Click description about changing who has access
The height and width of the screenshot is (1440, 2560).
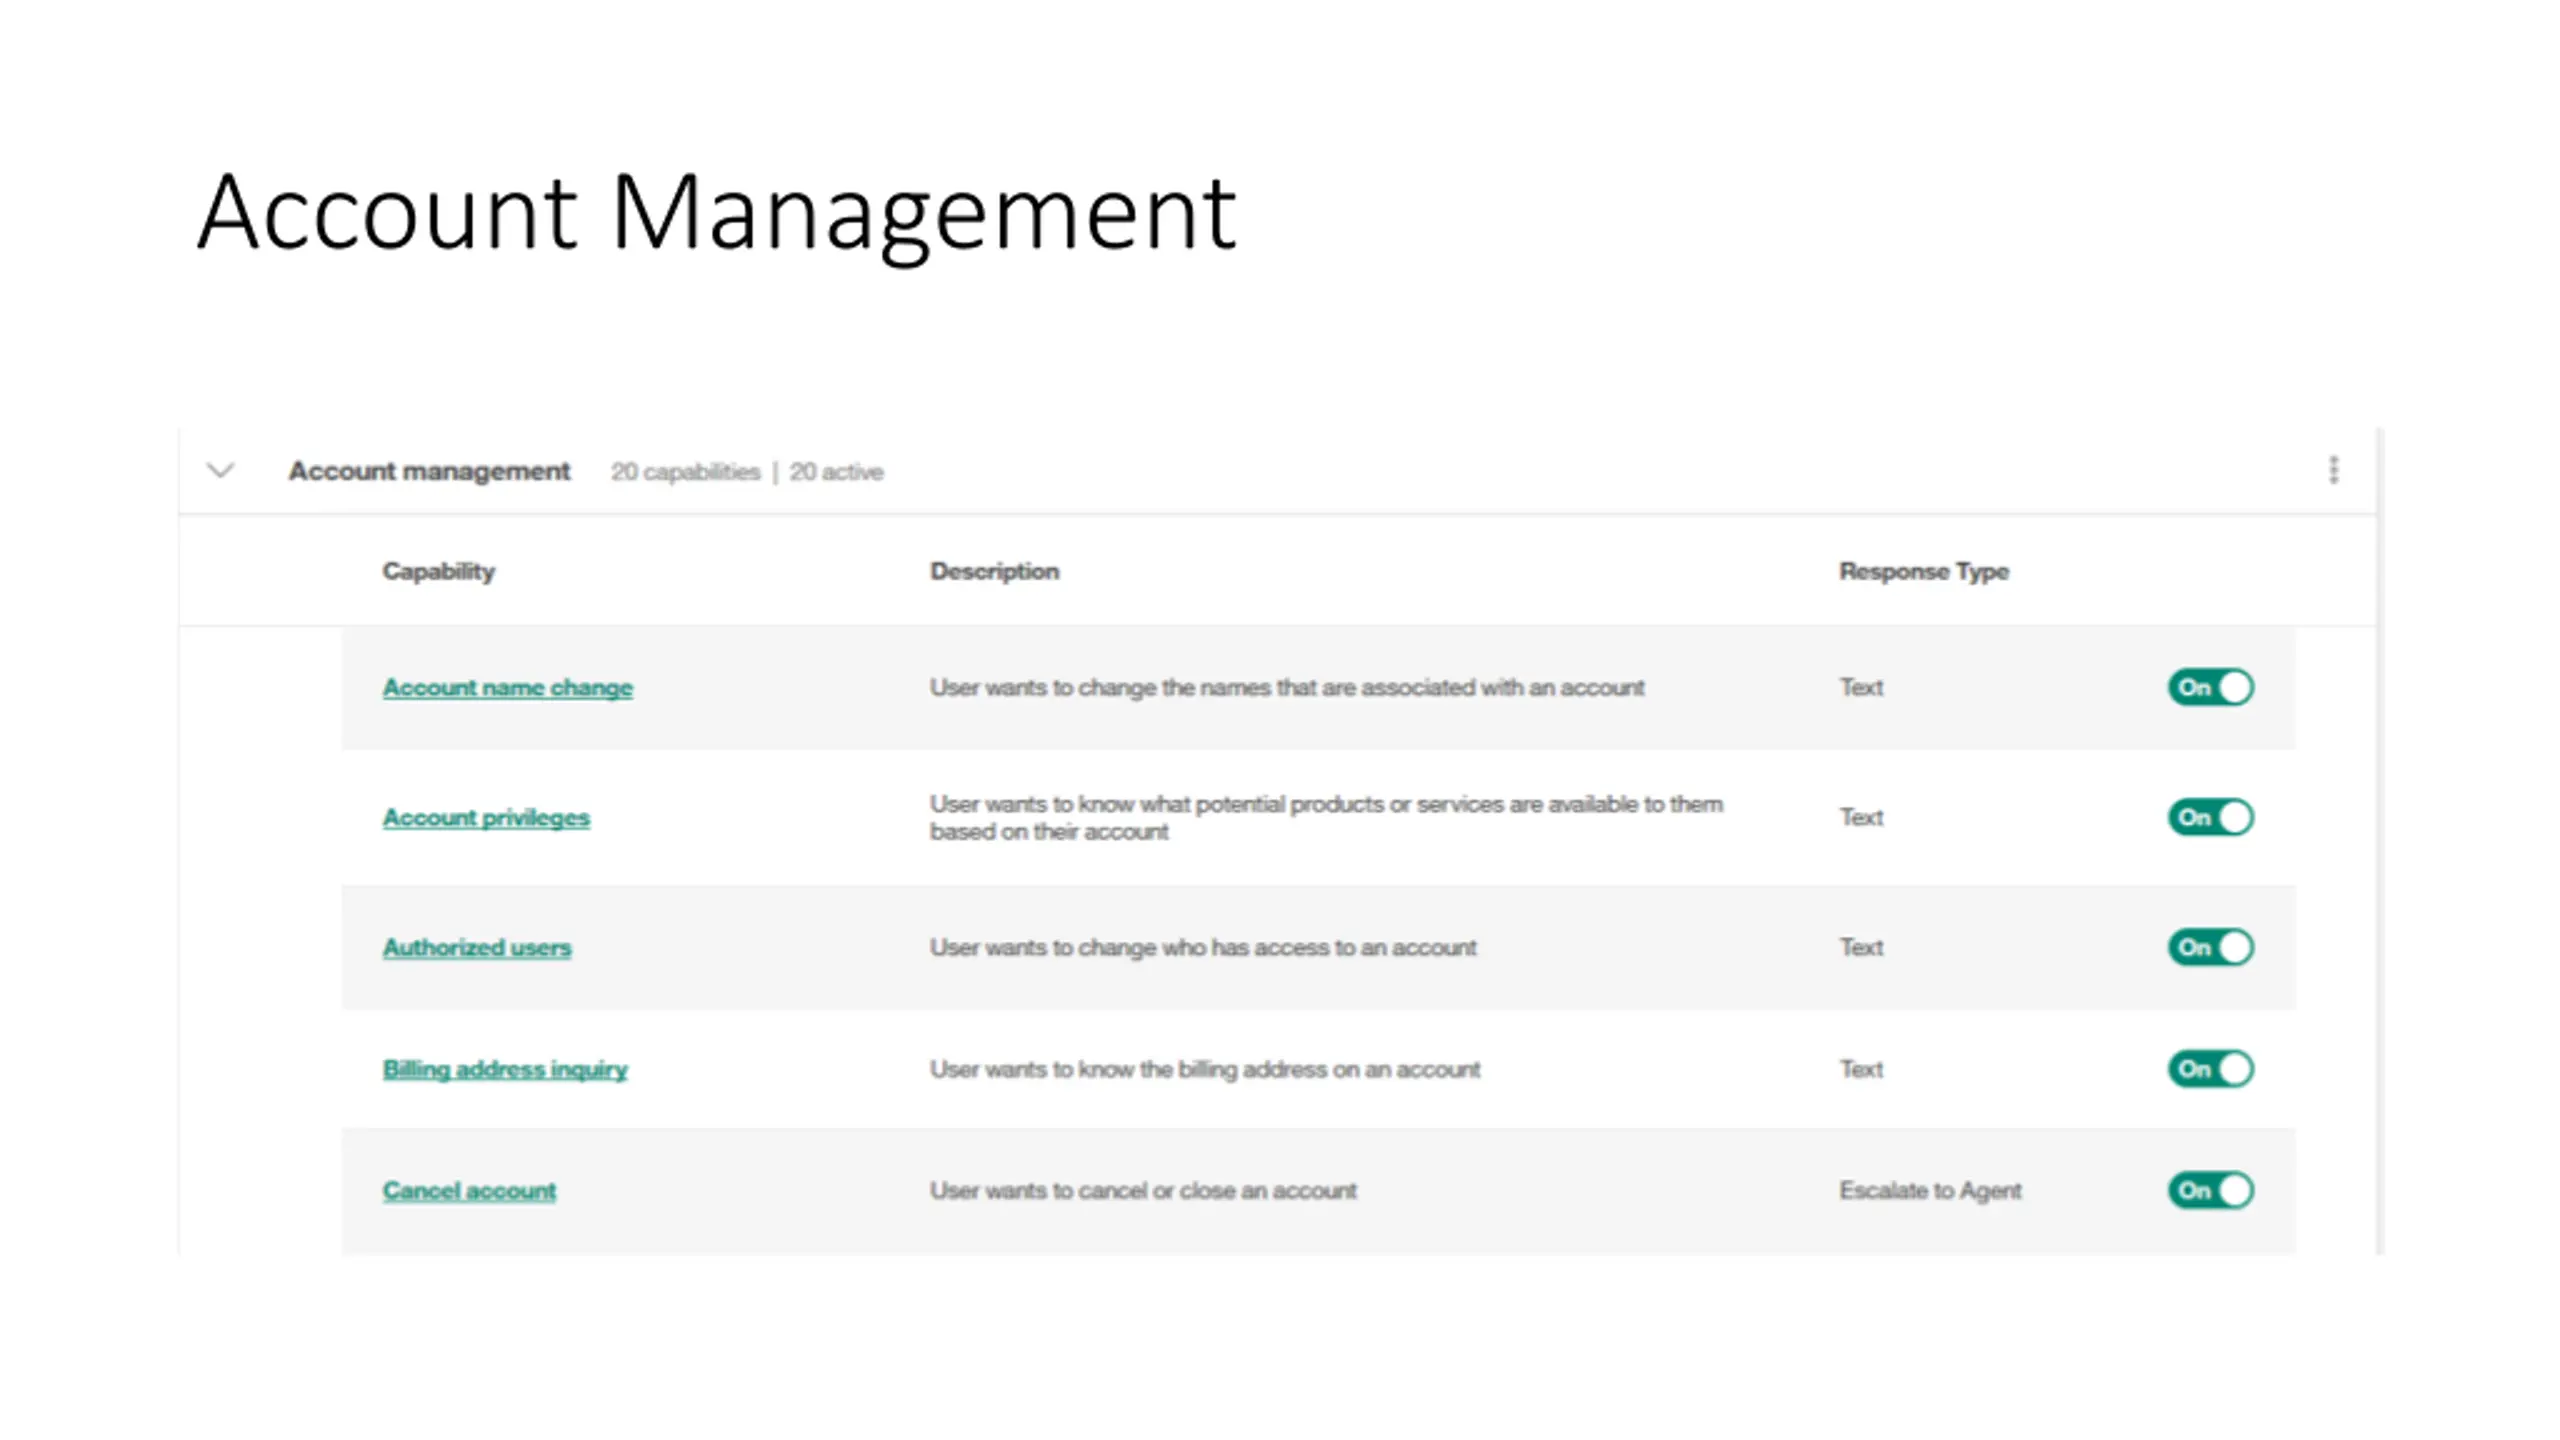tap(1203, 948)
